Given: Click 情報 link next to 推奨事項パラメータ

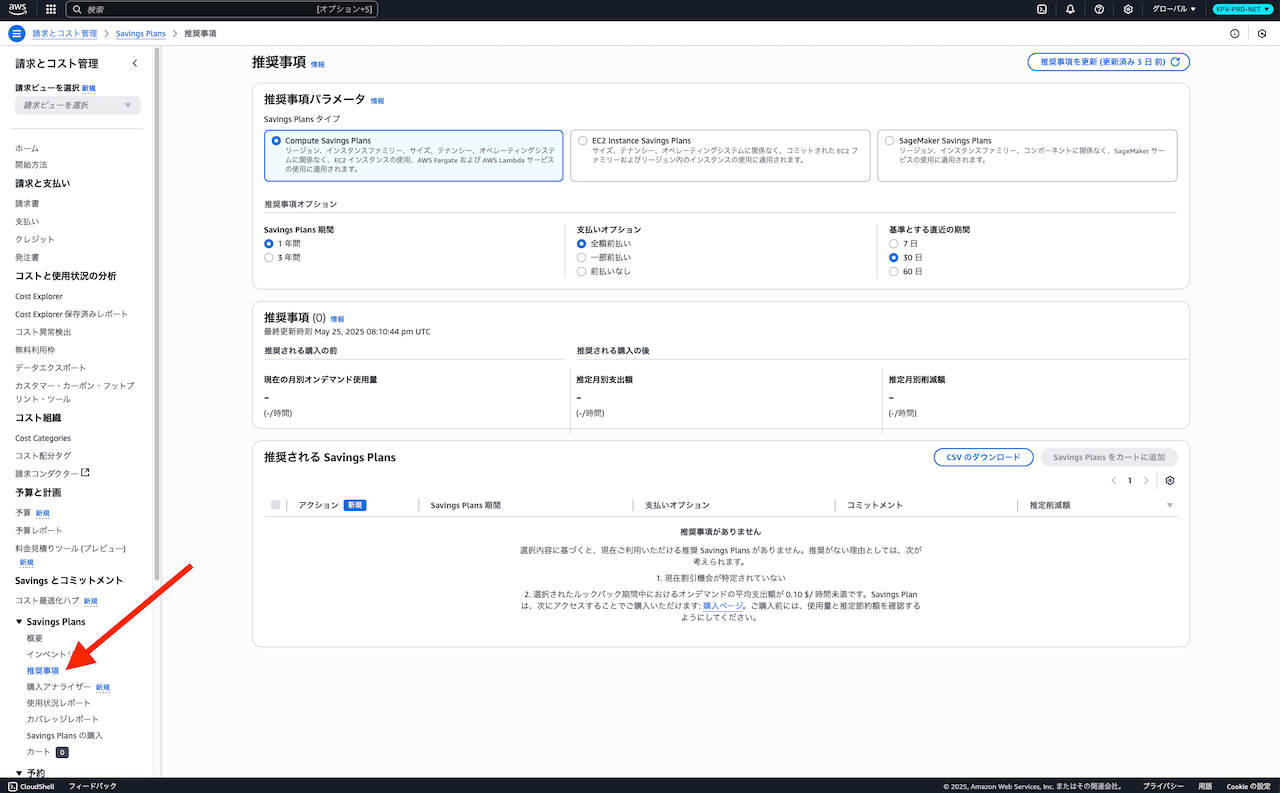Looking at the screenshot, I should tap(377, 101).
